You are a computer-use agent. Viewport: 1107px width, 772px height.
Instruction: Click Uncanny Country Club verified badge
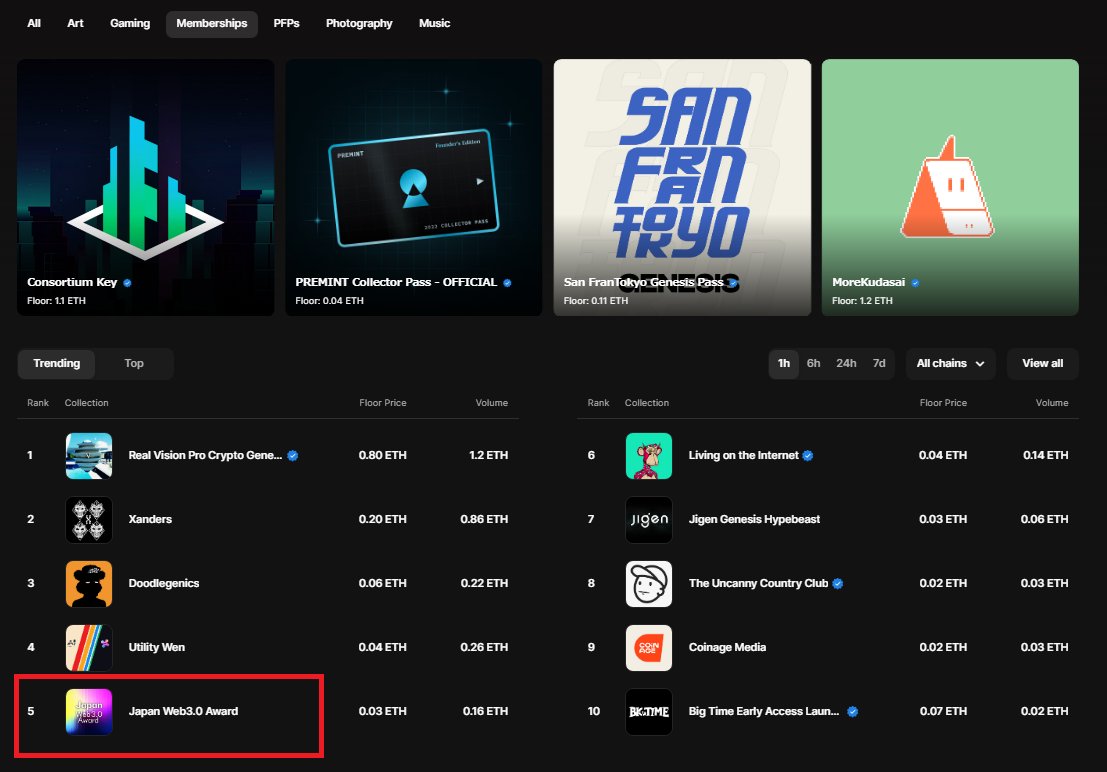coord(837,583)
